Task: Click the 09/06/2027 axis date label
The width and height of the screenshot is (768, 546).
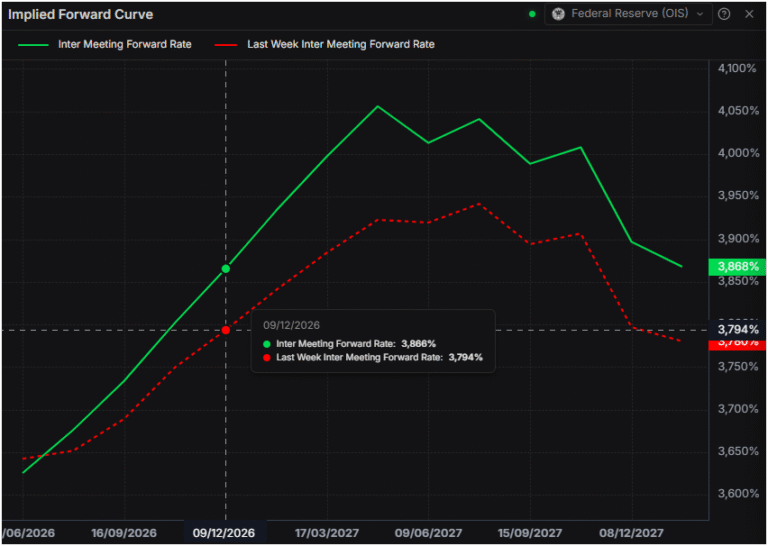Action: point(429,533)
